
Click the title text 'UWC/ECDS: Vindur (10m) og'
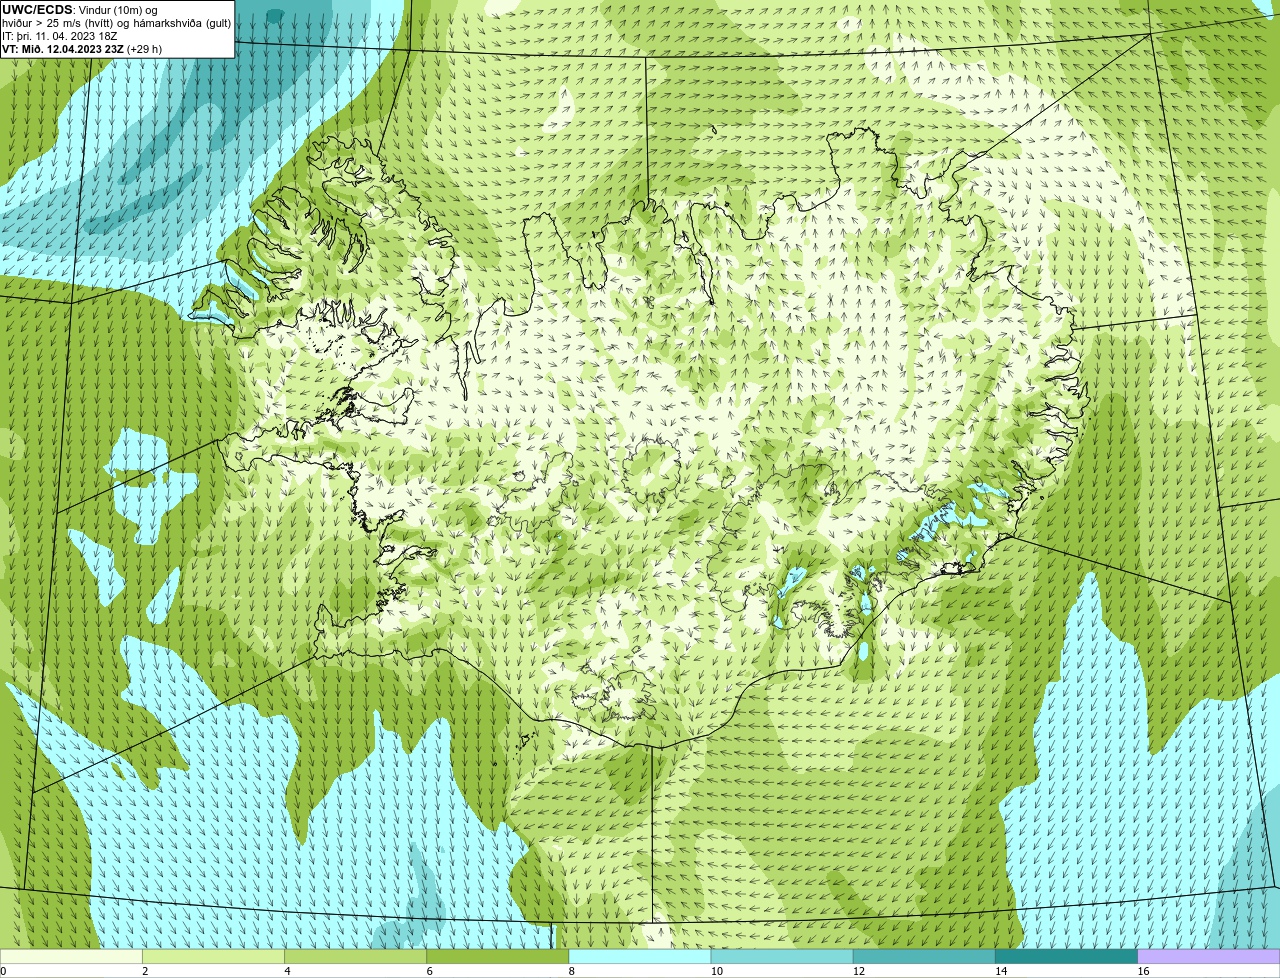(80, 10)
